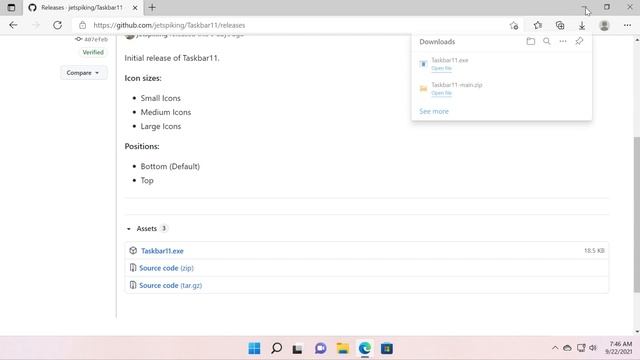
Task: Open file link under Taskbar11-main.zip download
Action: [x=441, y=93]
